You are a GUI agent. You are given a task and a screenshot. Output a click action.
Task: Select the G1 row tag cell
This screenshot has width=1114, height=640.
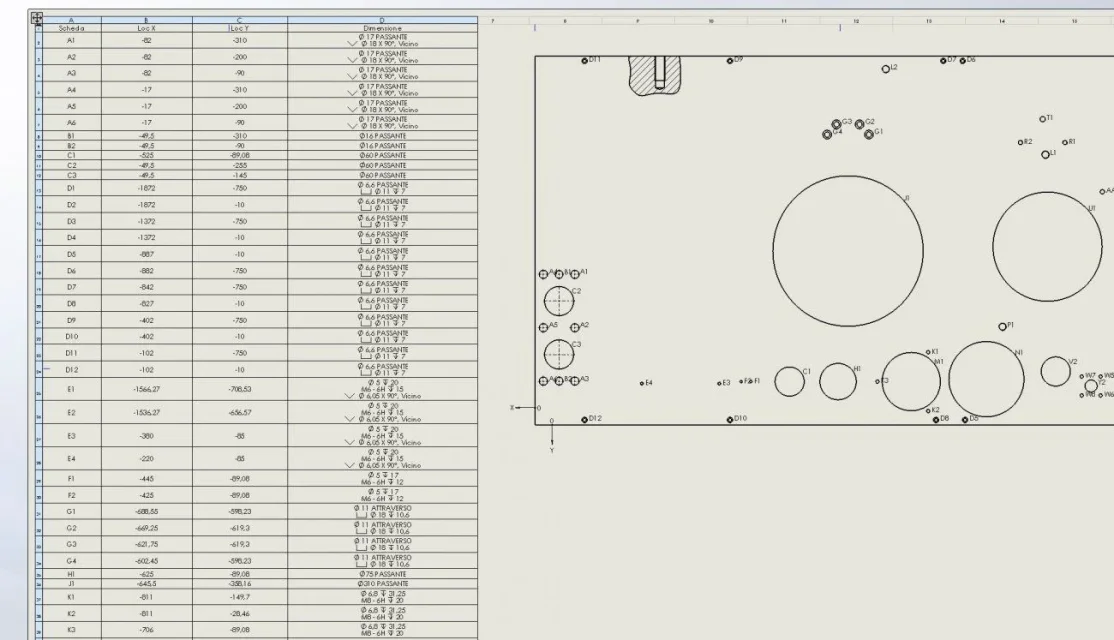tap(72, 511)
